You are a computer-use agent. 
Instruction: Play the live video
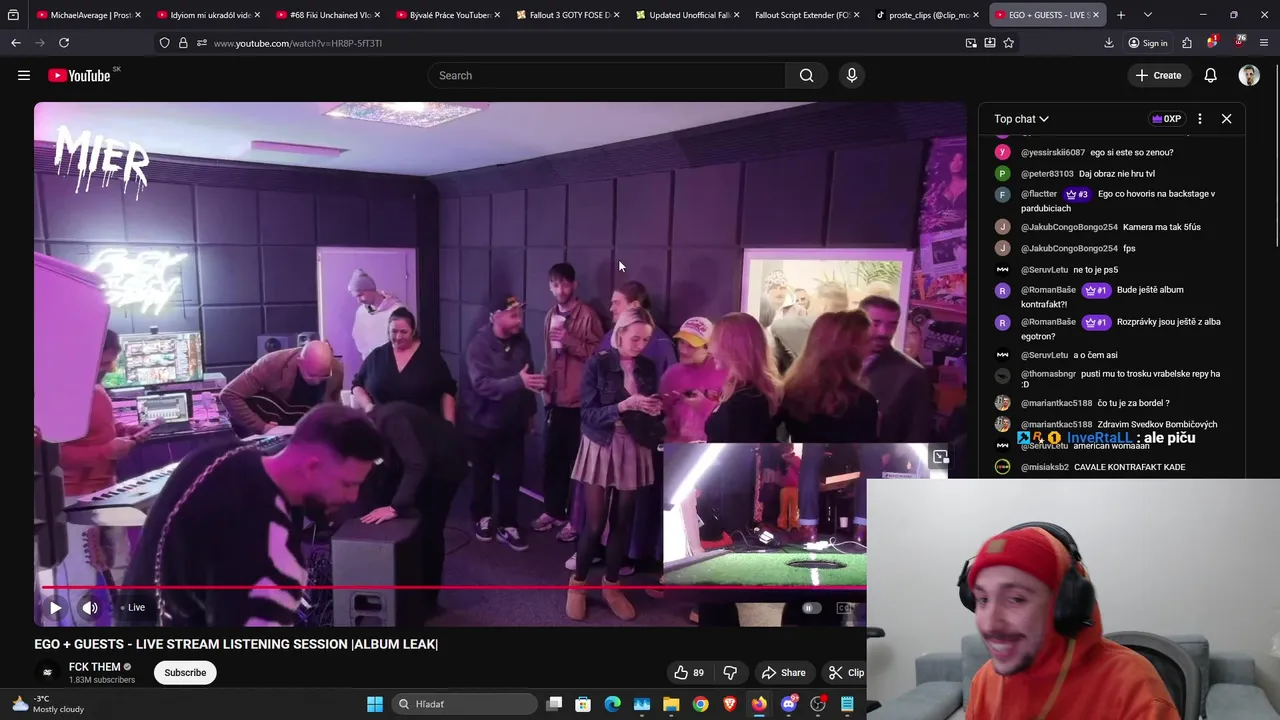(x=55, y=607)
